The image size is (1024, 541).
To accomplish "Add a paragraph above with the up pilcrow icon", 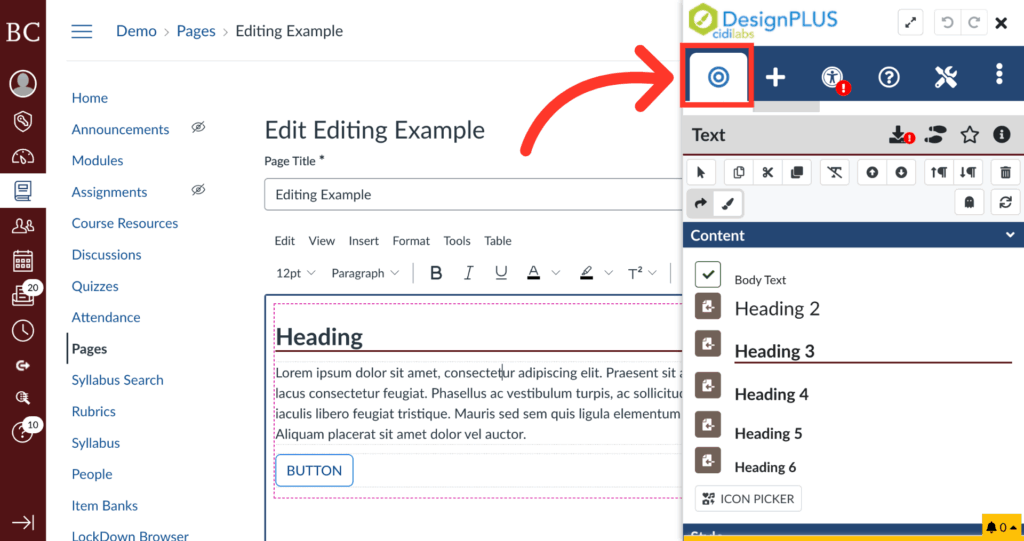I will (938, 172).
